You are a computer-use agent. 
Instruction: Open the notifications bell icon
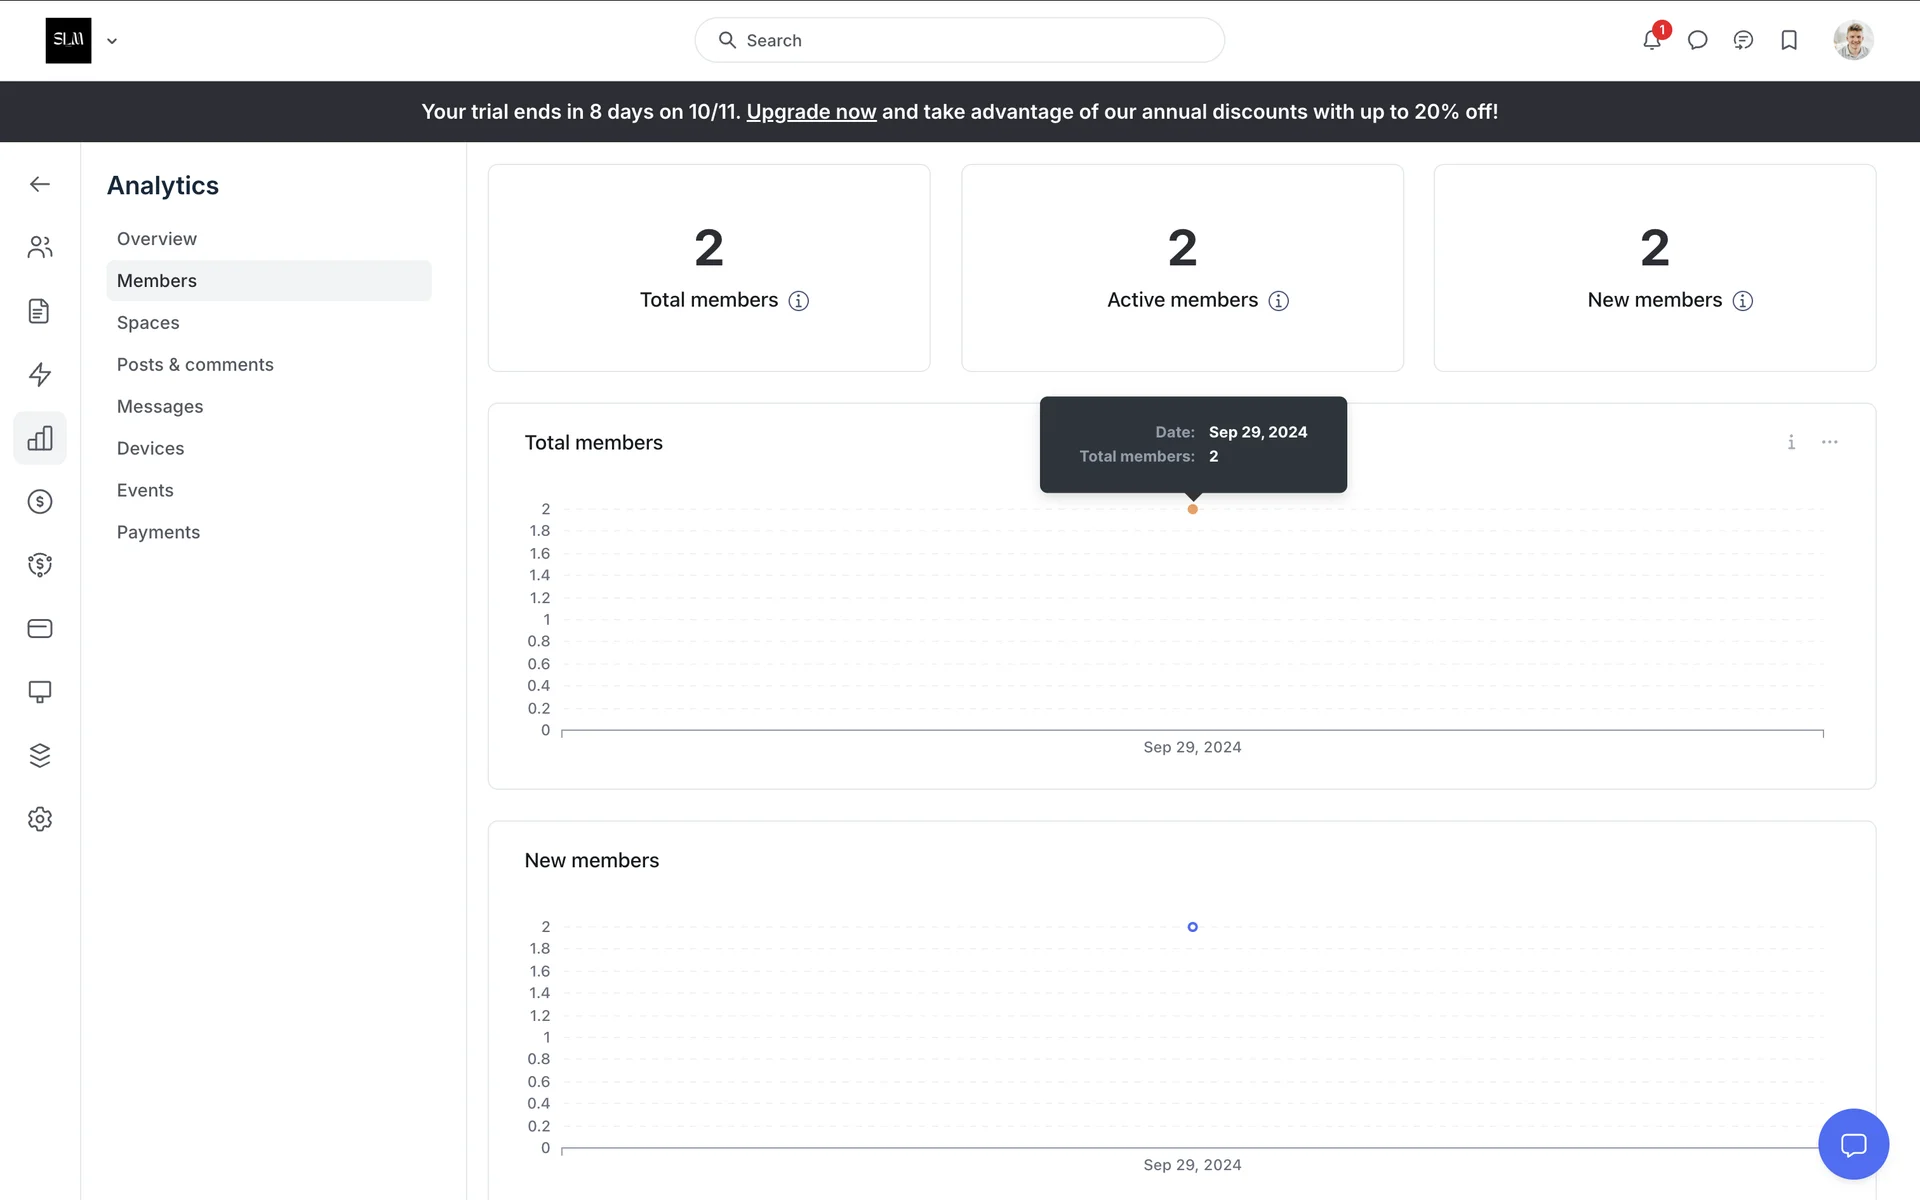1651,40
